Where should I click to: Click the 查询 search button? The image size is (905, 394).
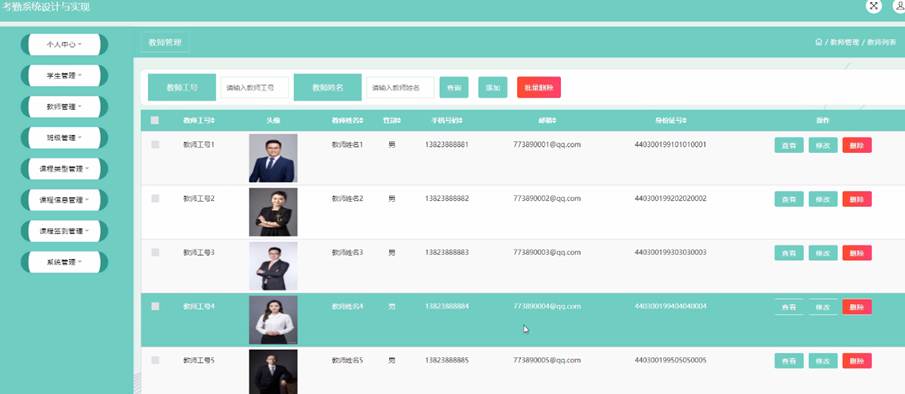pyautogui.click(x=454, y=88)
